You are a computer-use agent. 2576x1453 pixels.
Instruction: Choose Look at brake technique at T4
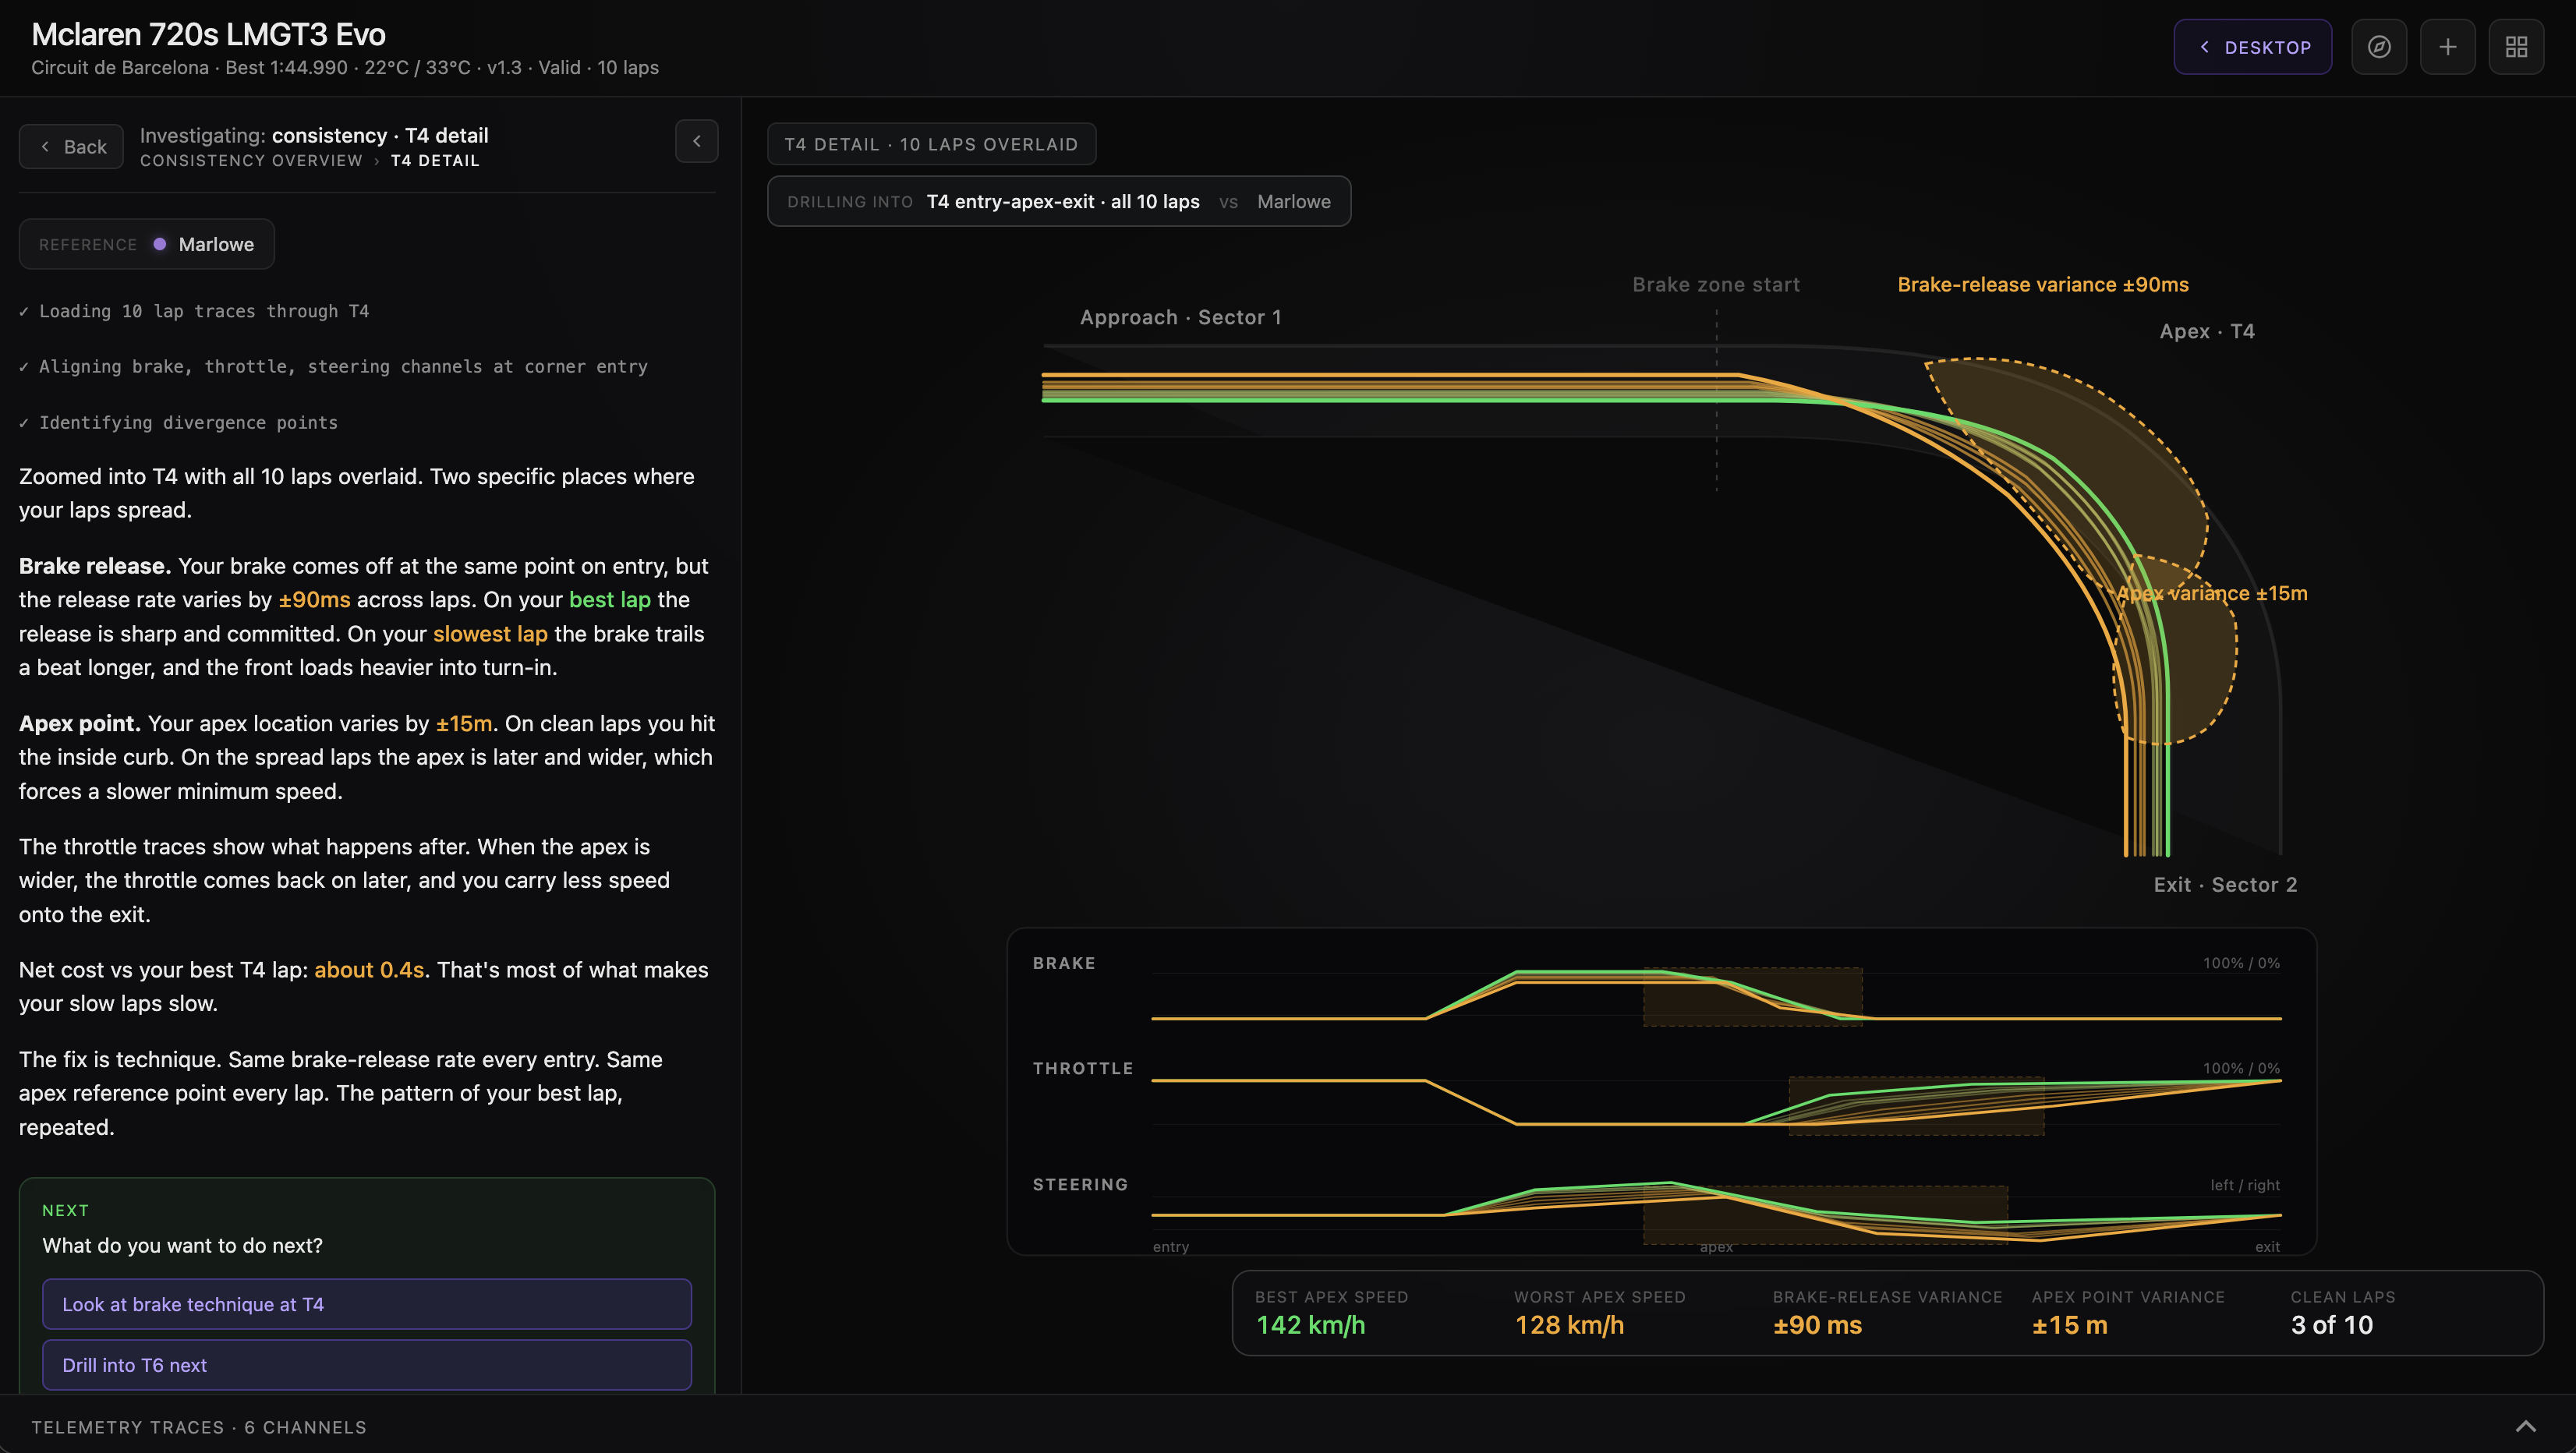pyautogui.click(x=367, y=1304)
